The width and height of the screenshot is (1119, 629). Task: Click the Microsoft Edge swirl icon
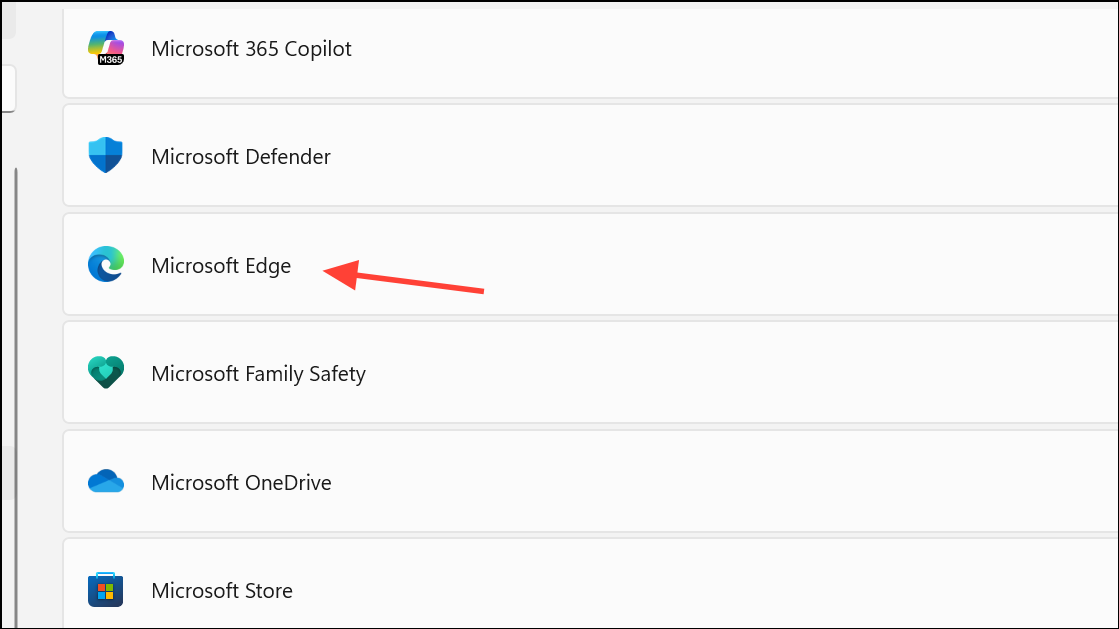106,264
